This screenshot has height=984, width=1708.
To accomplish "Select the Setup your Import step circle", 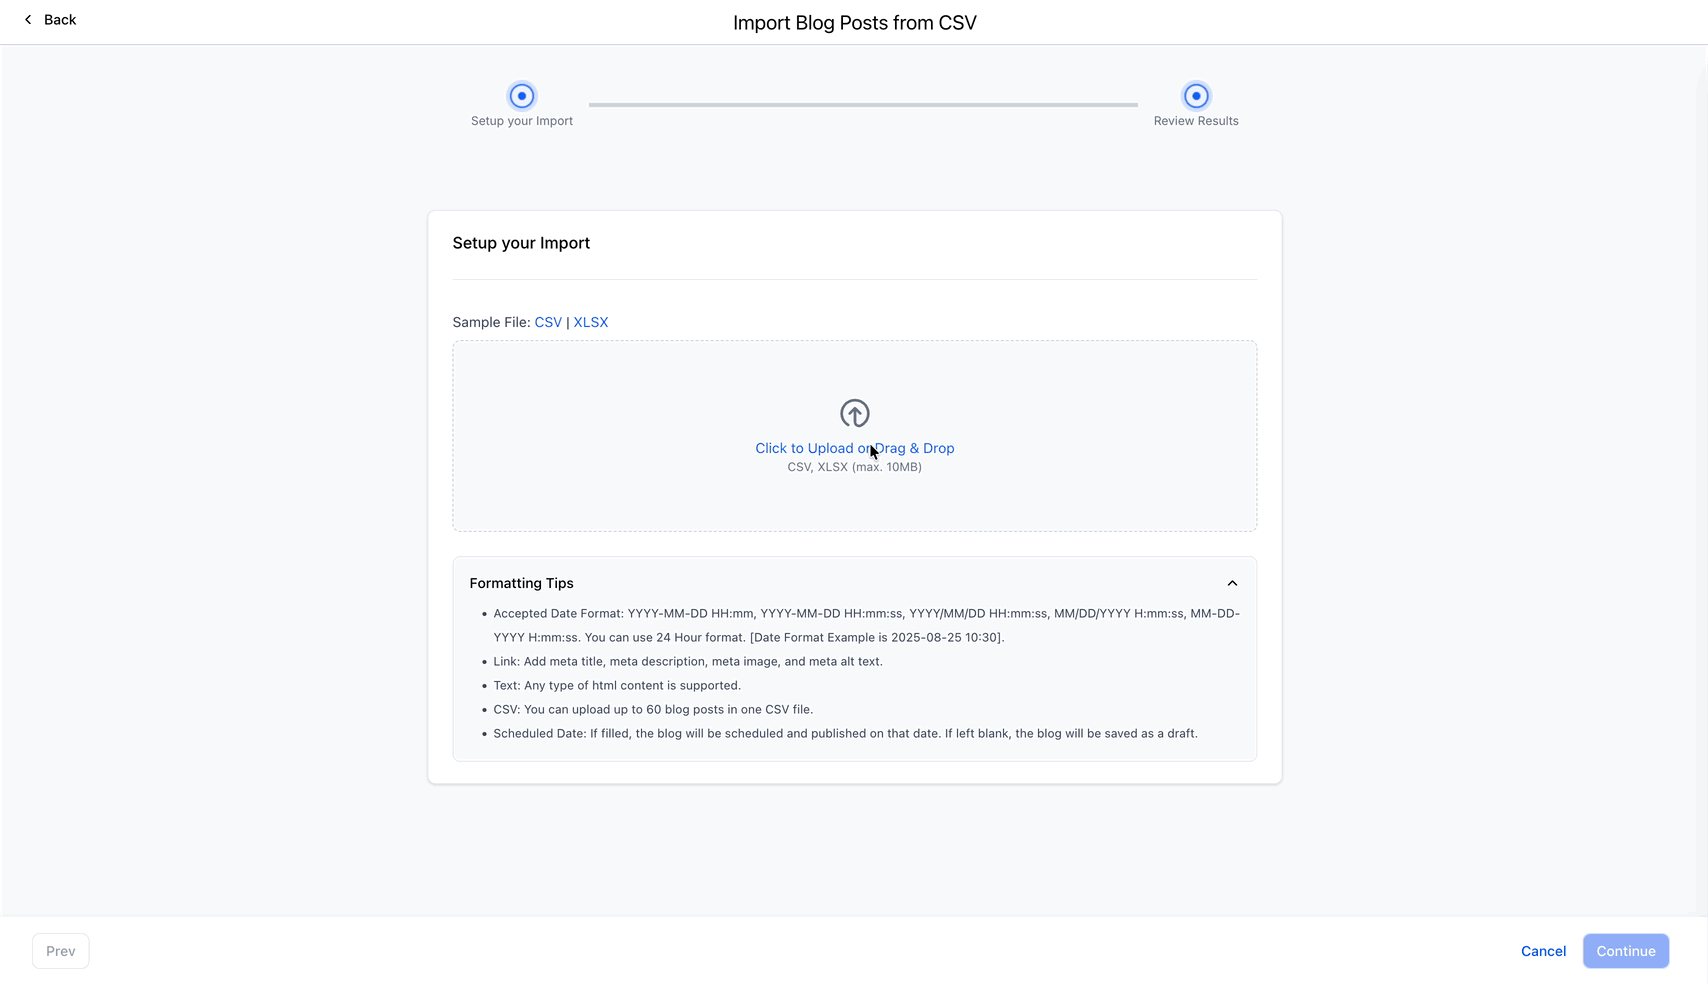I will point(522,96).
